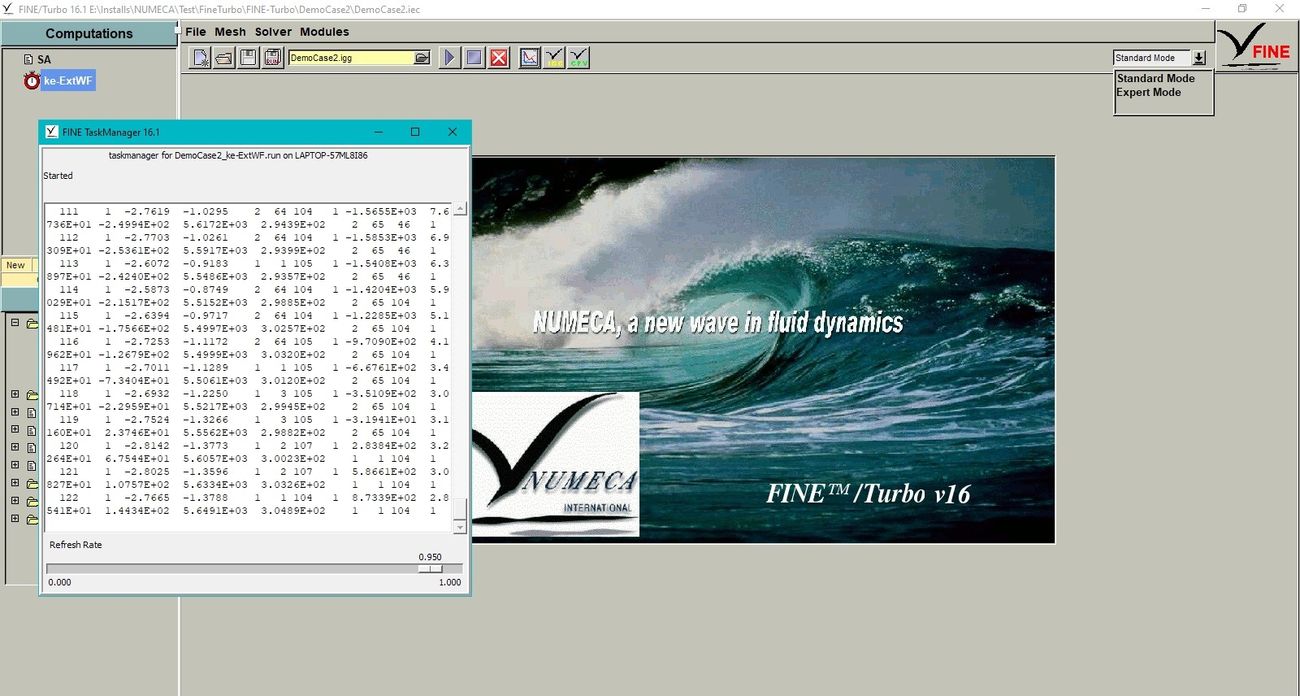
Task: Click the FINE TaskManager title bar icon
Action: (51, 132)
